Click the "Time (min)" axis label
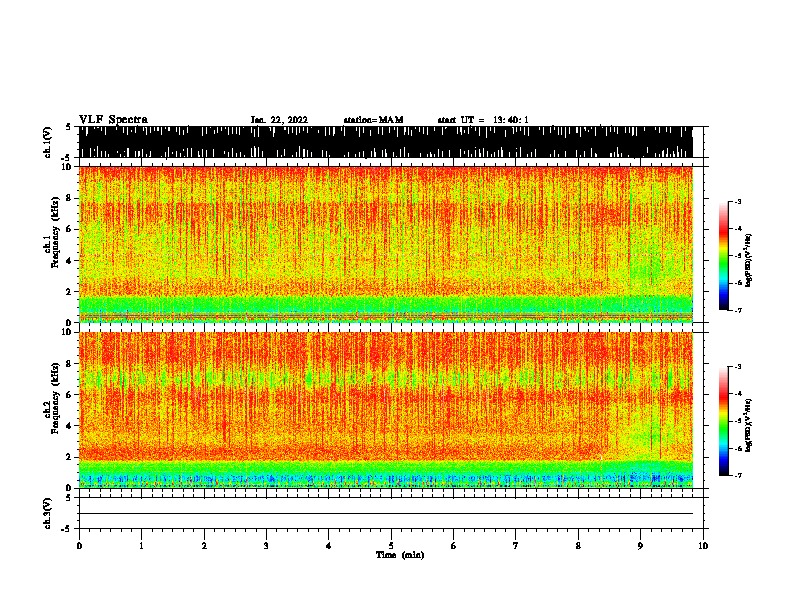 pyautogui.click(x=400, y=555)
